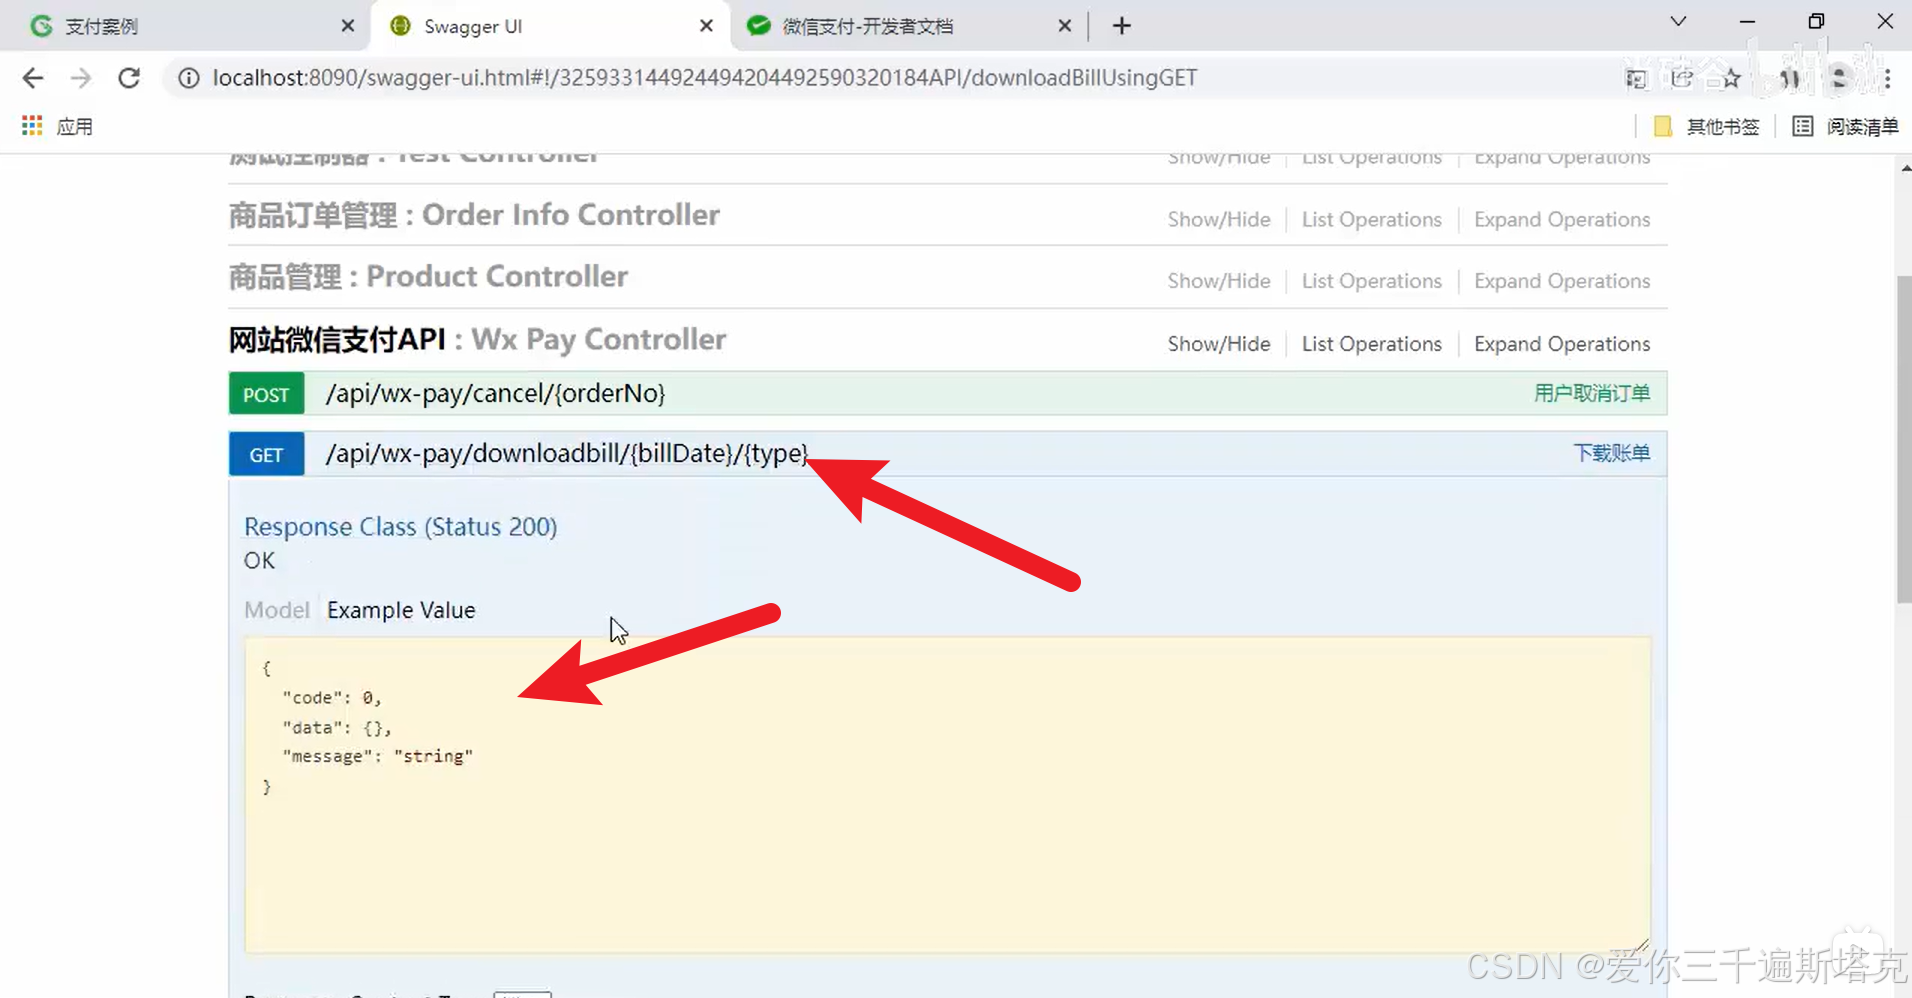Screen dimensions: 1912x998
Task: Close the 支付案例 tab
Action: [x=347, y=26]
